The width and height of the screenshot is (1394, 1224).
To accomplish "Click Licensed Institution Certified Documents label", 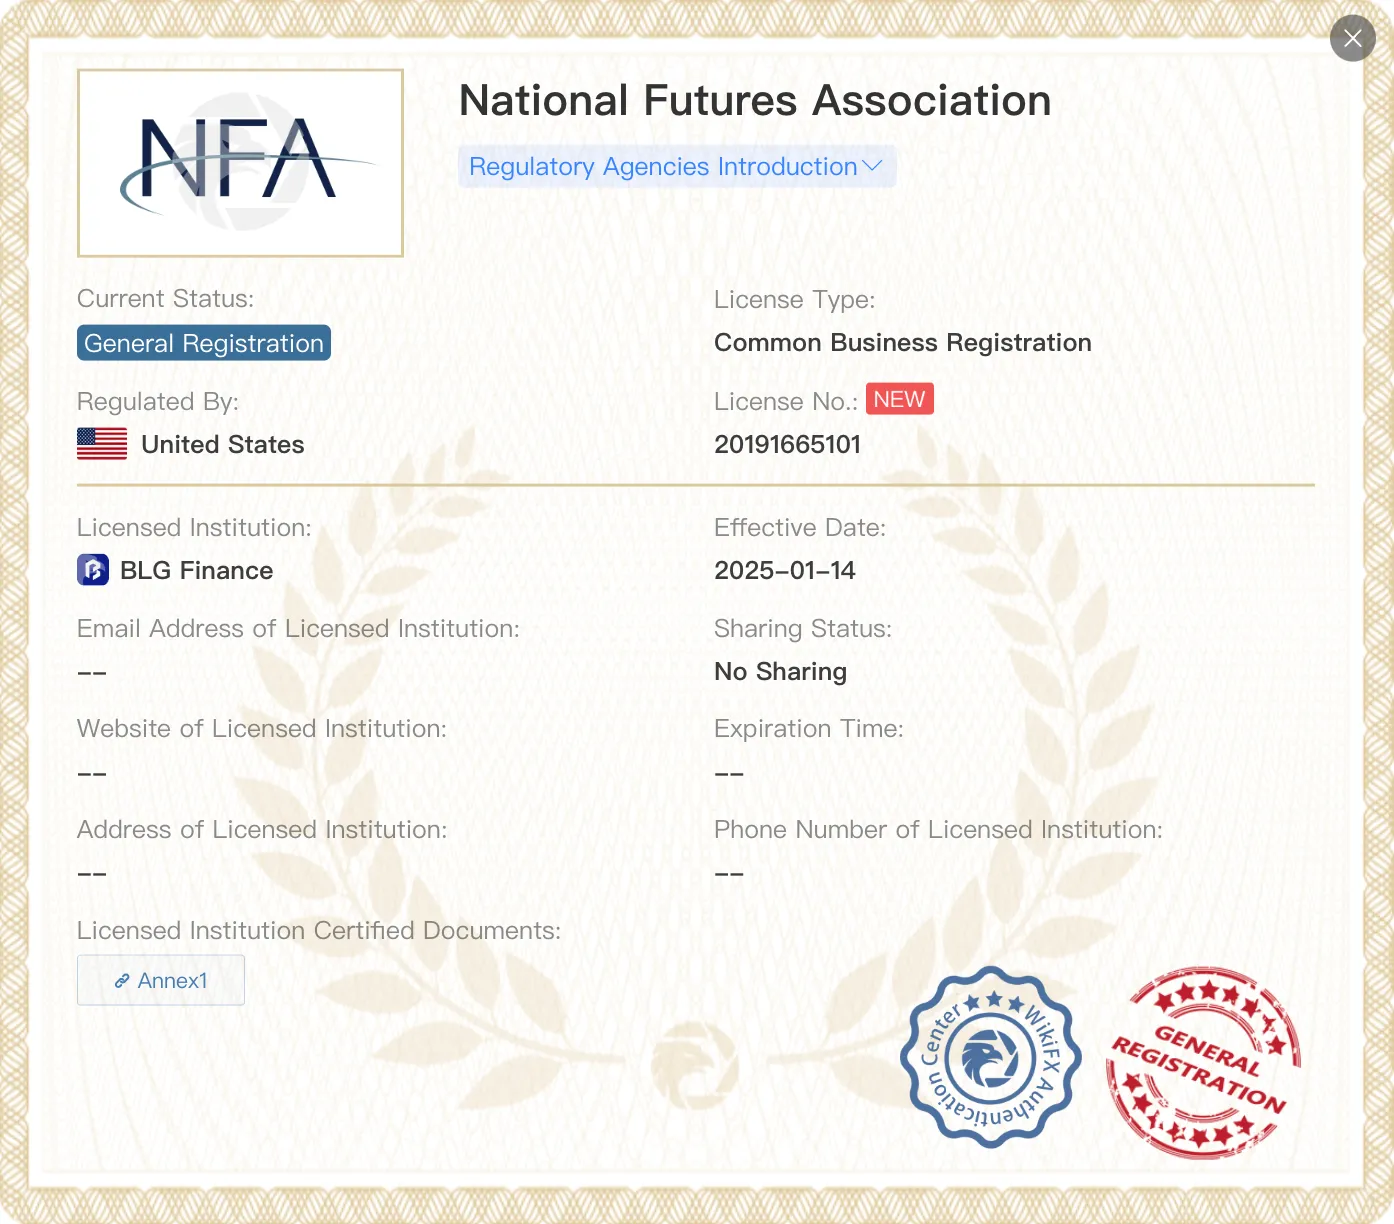I will coord(319,931).
